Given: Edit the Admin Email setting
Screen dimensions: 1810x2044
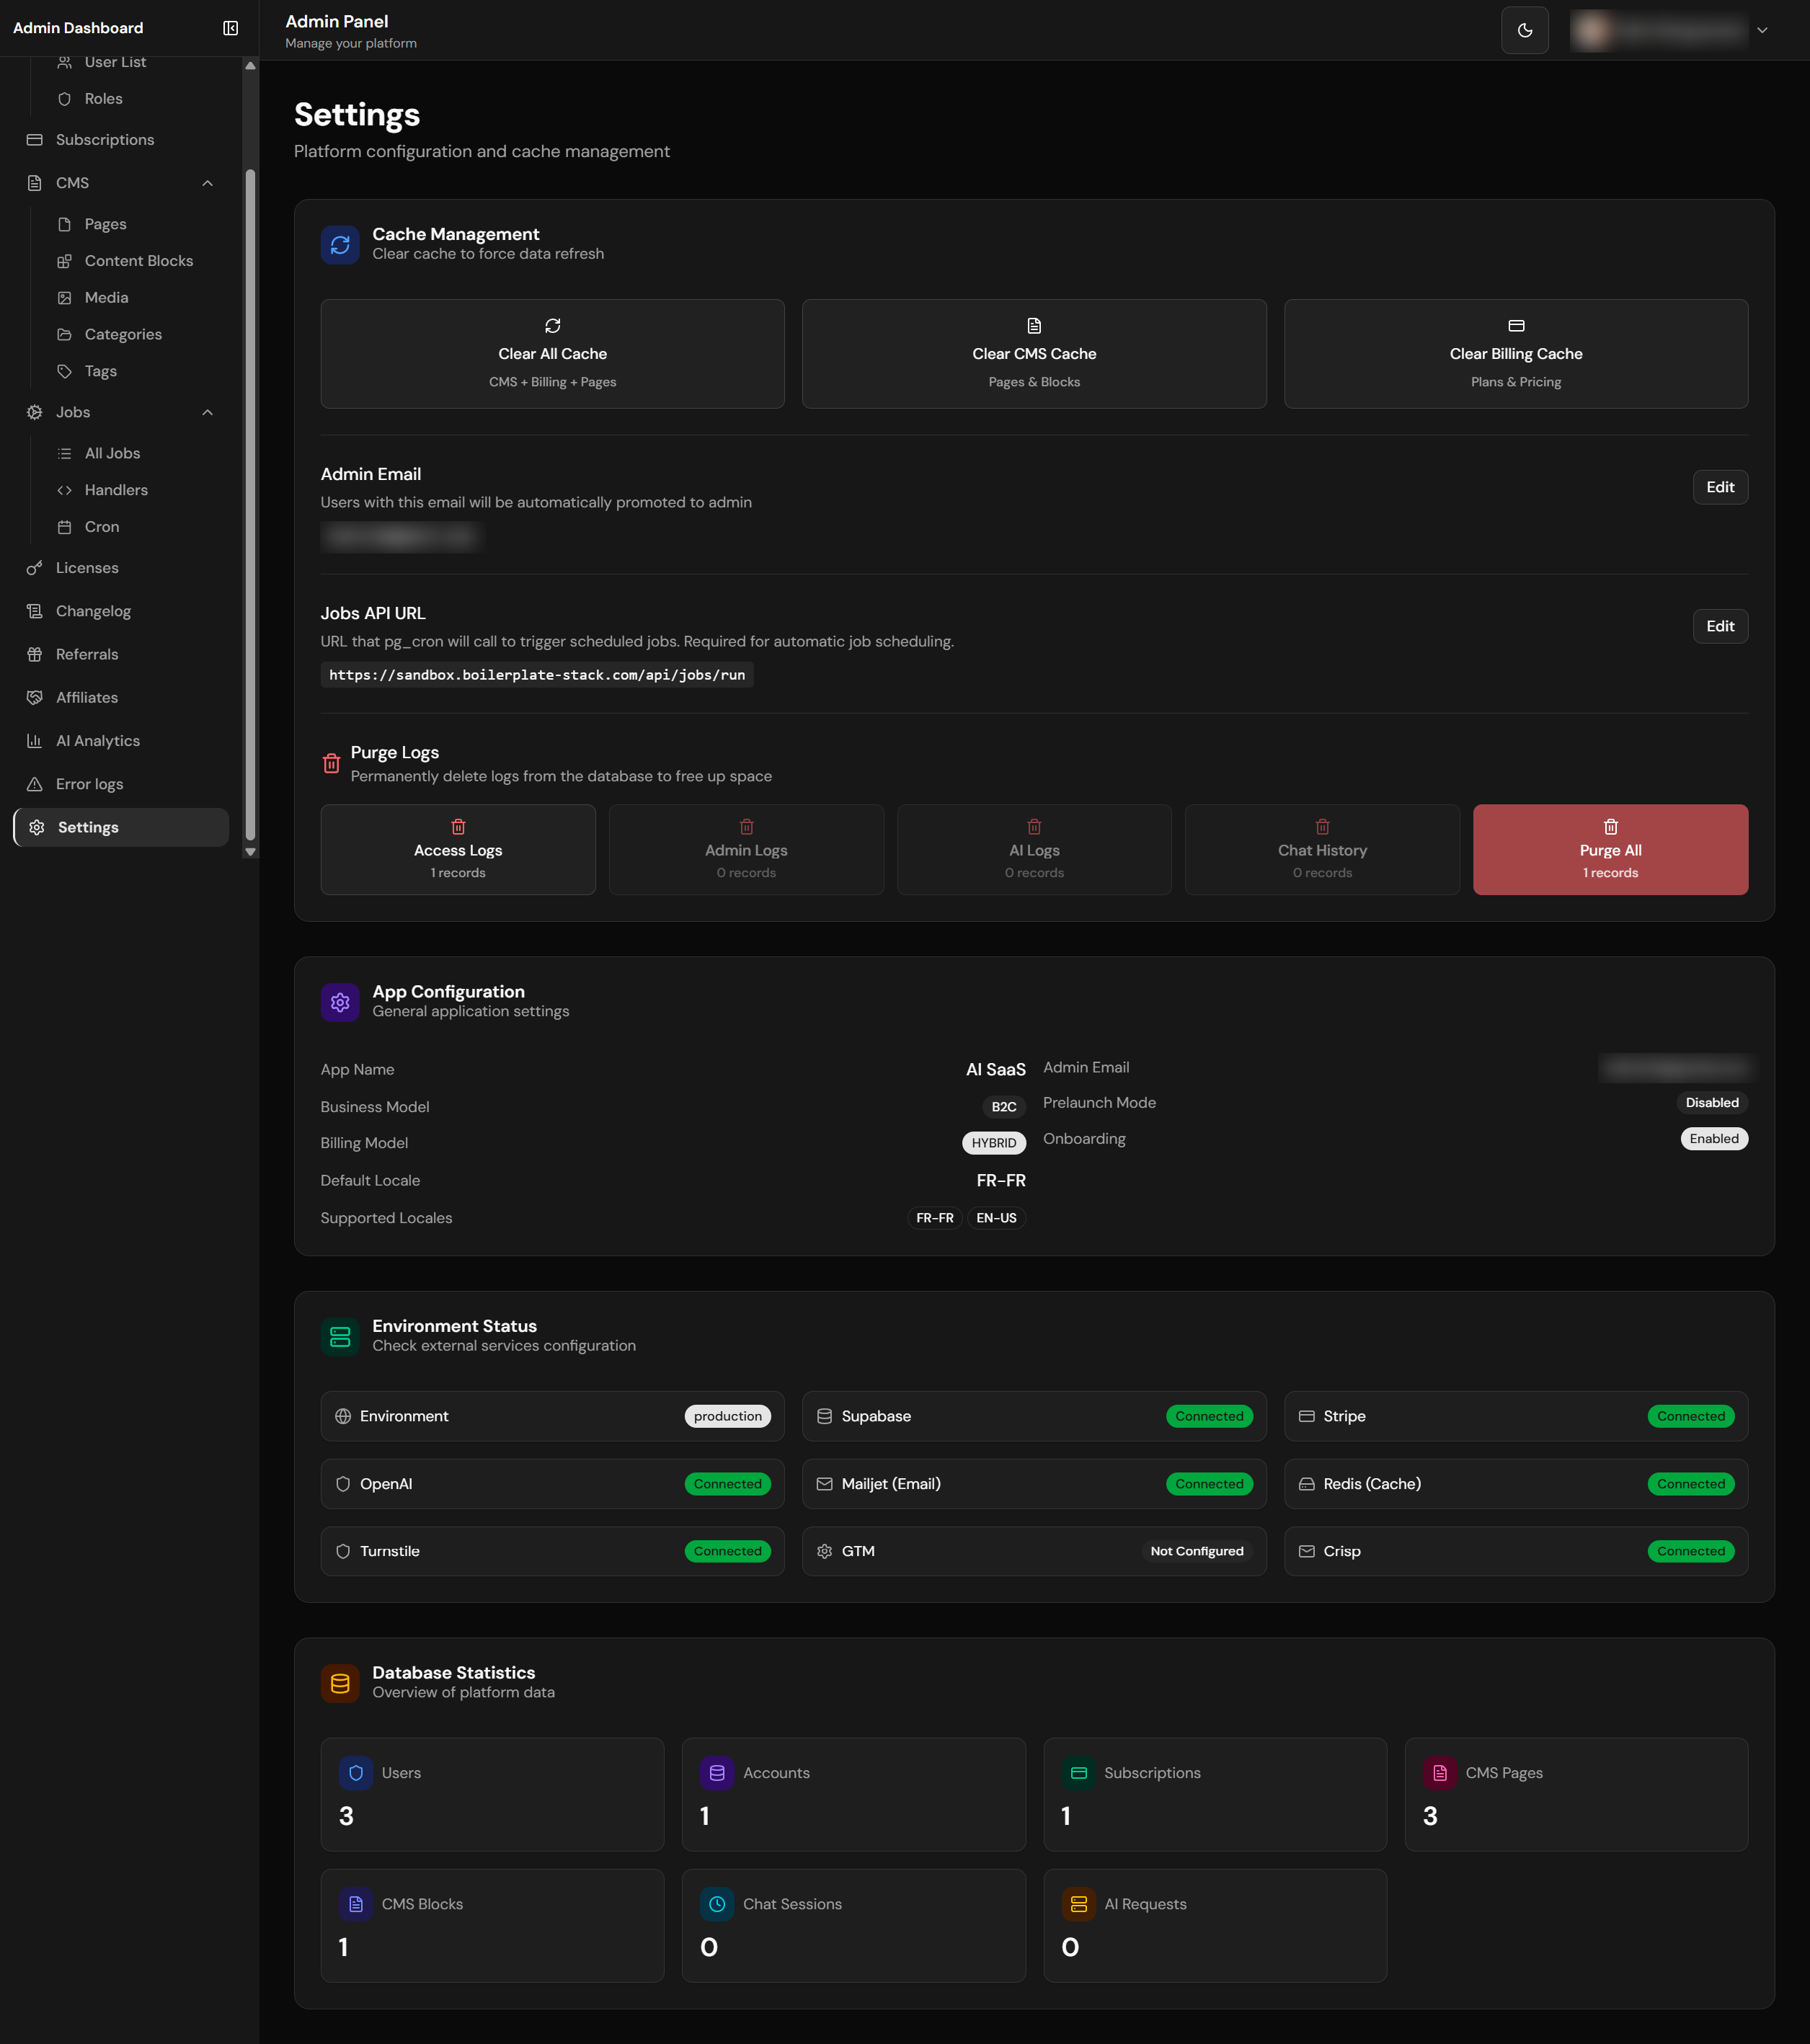Looking at the screenshot, I should click(1720, 487).
